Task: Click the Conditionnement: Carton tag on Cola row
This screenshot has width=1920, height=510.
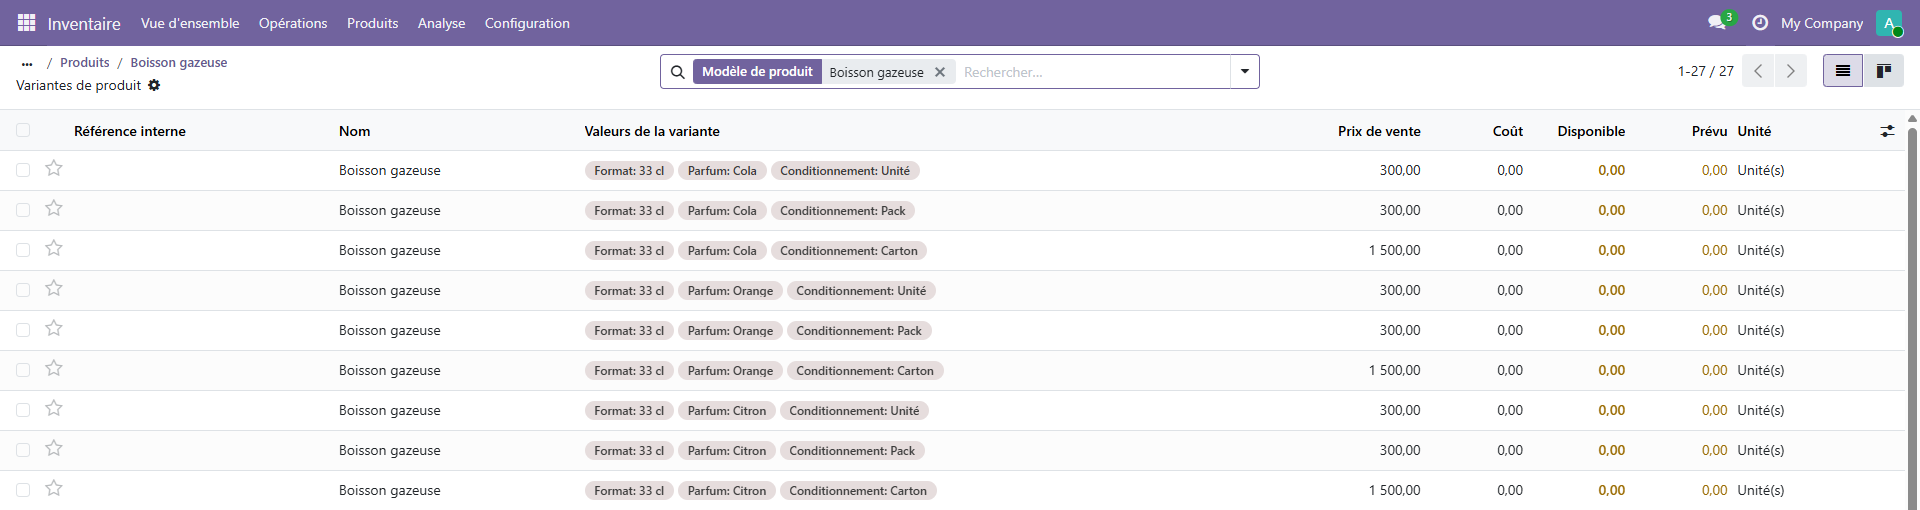Action: 849,251
